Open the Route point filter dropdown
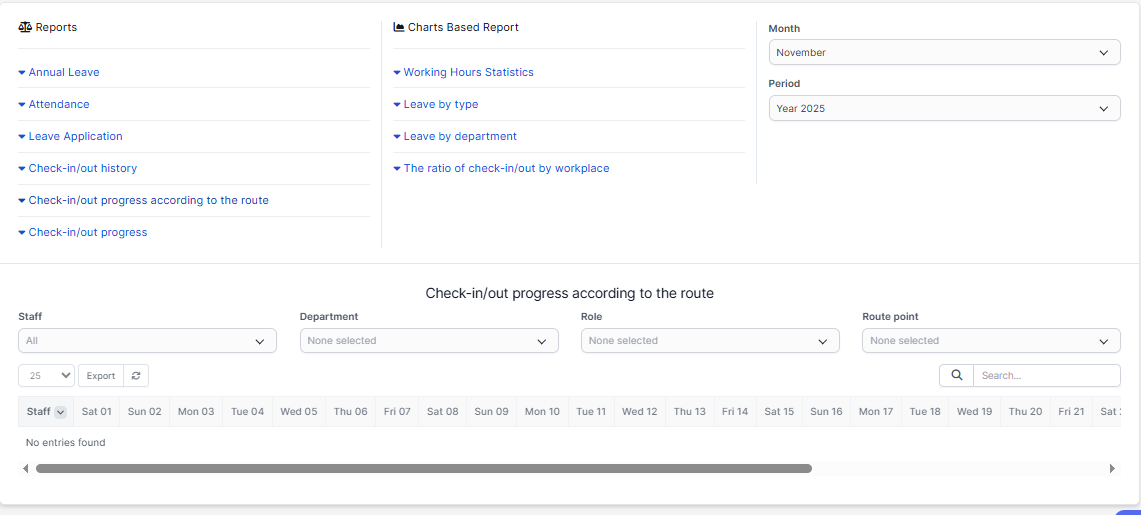 pos(991,341)
